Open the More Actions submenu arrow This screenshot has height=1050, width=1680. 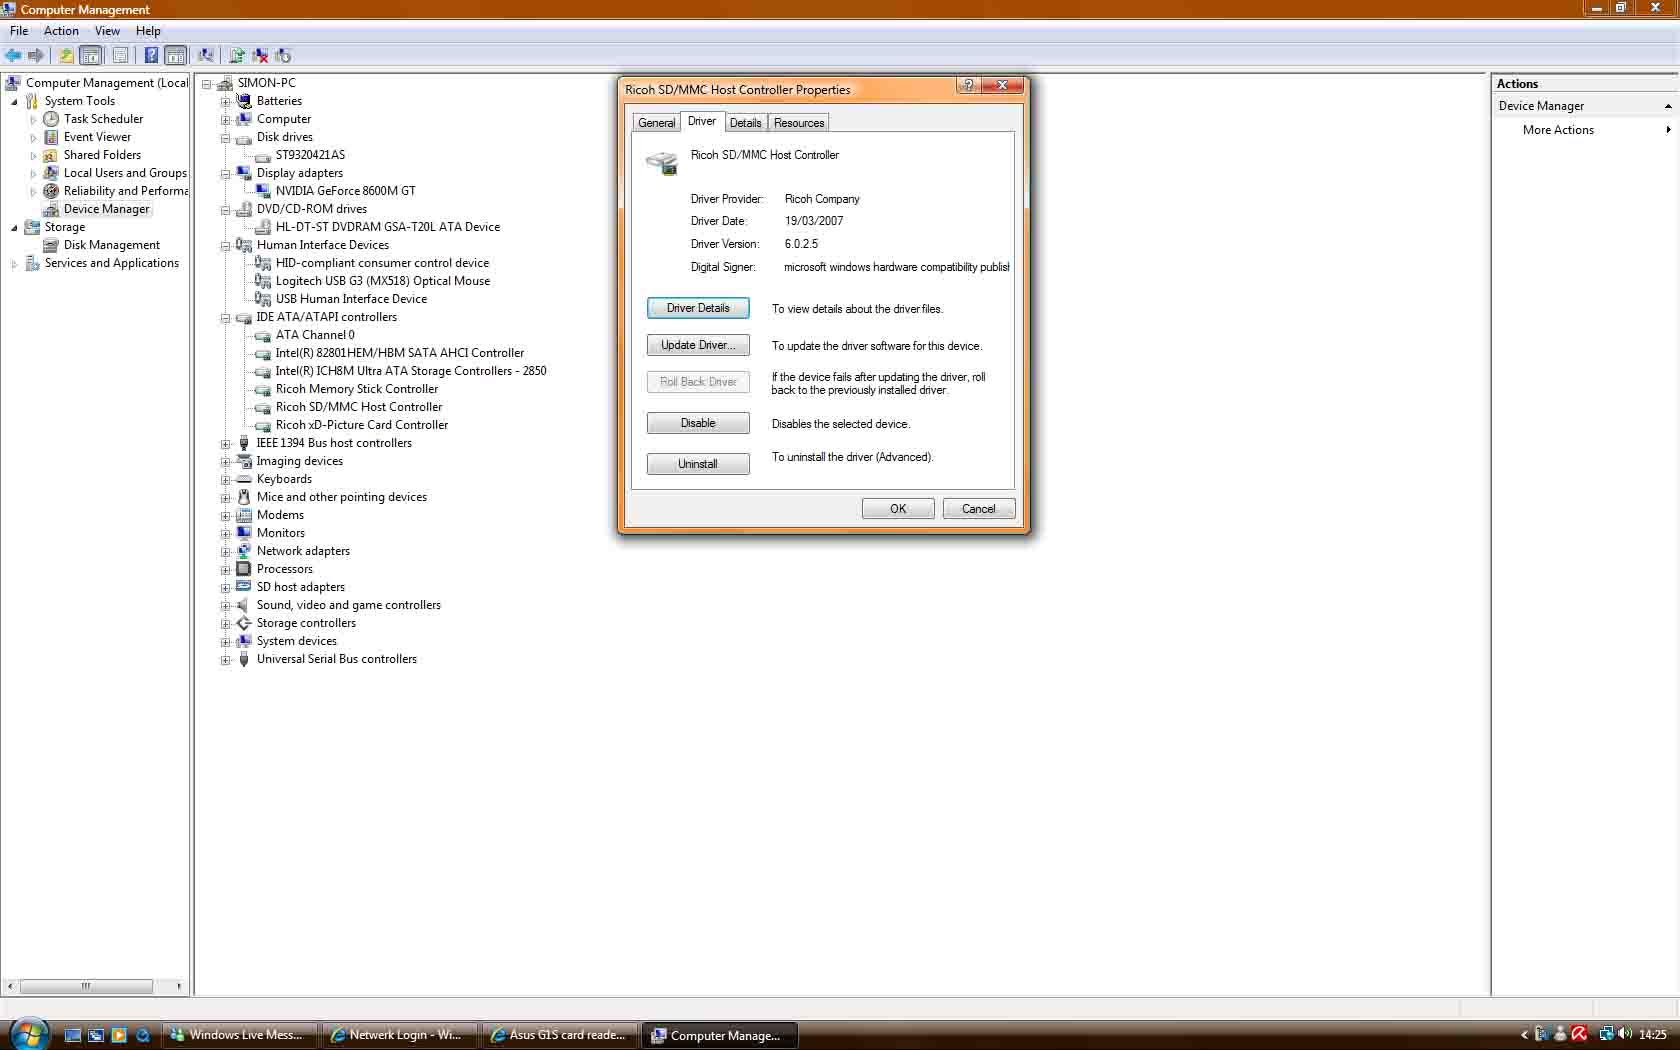[1668, 130]
